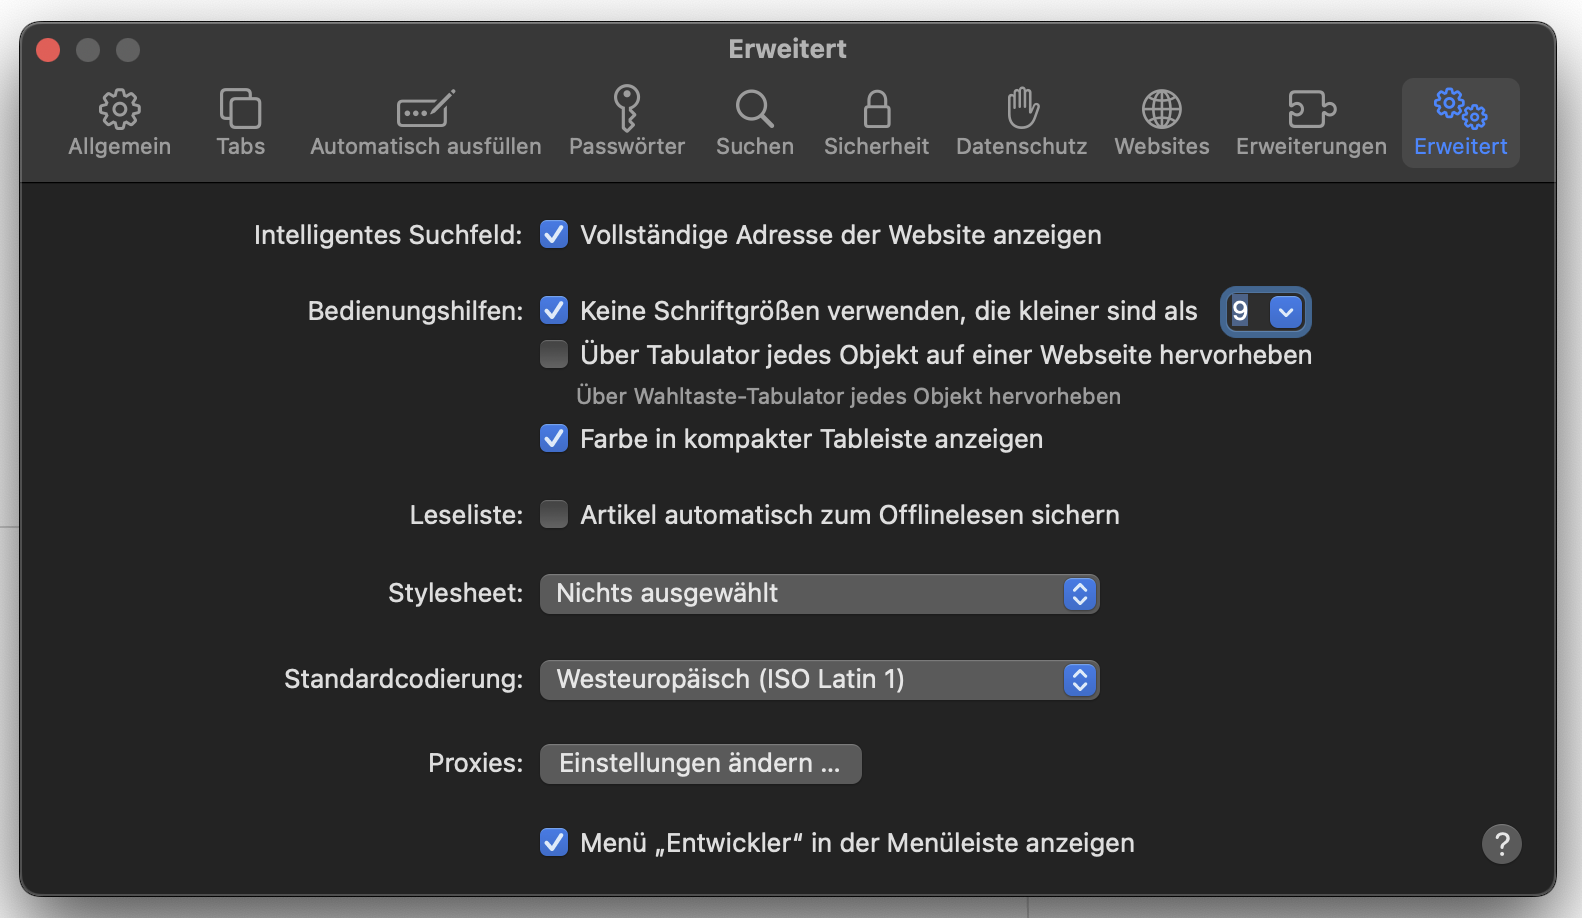Click the font size value field
This screenshot has height=918, width=1582.
[1243, 312]
